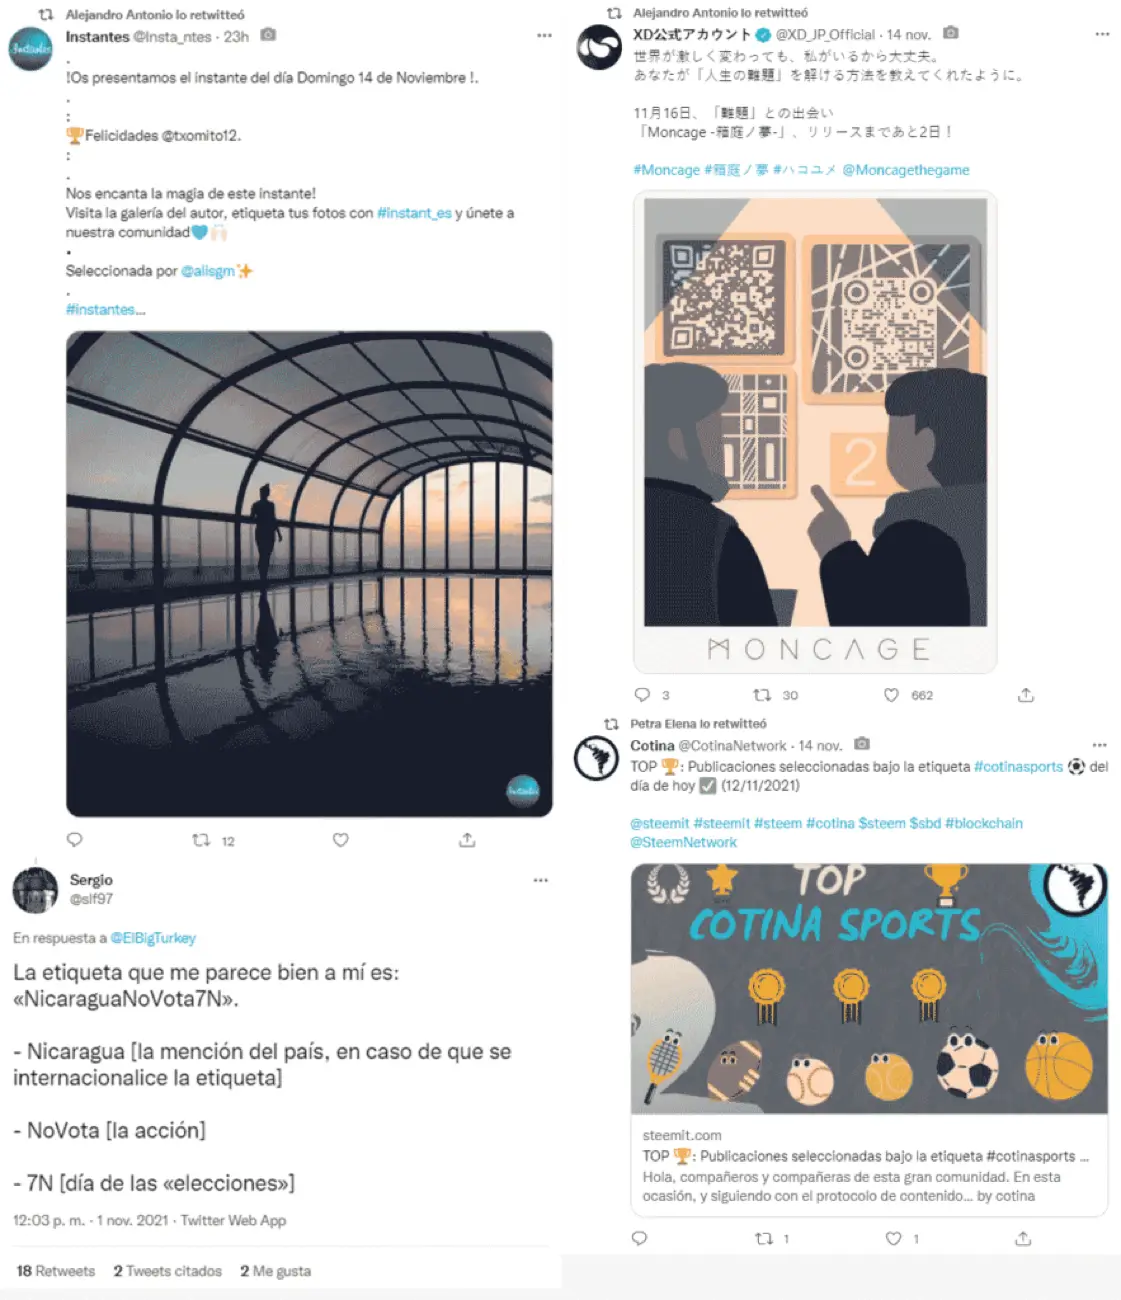The image size is (1121, 1300).
Task: Reply to the Instantes tweet
Action: [x=74, y=840]
